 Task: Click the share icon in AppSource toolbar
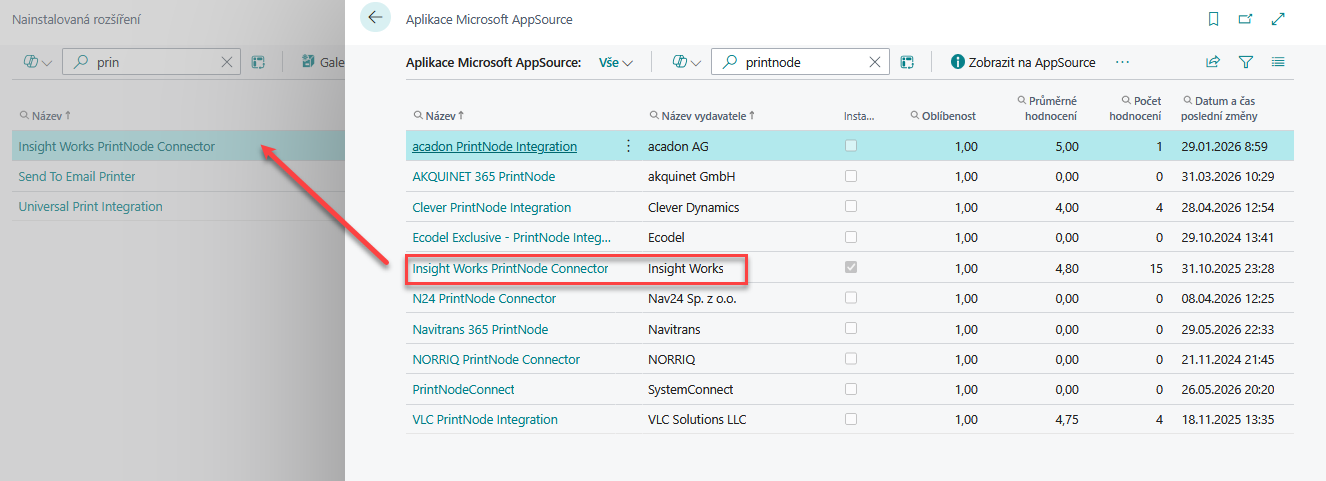pyautogui.click(x=1213, y=62)
